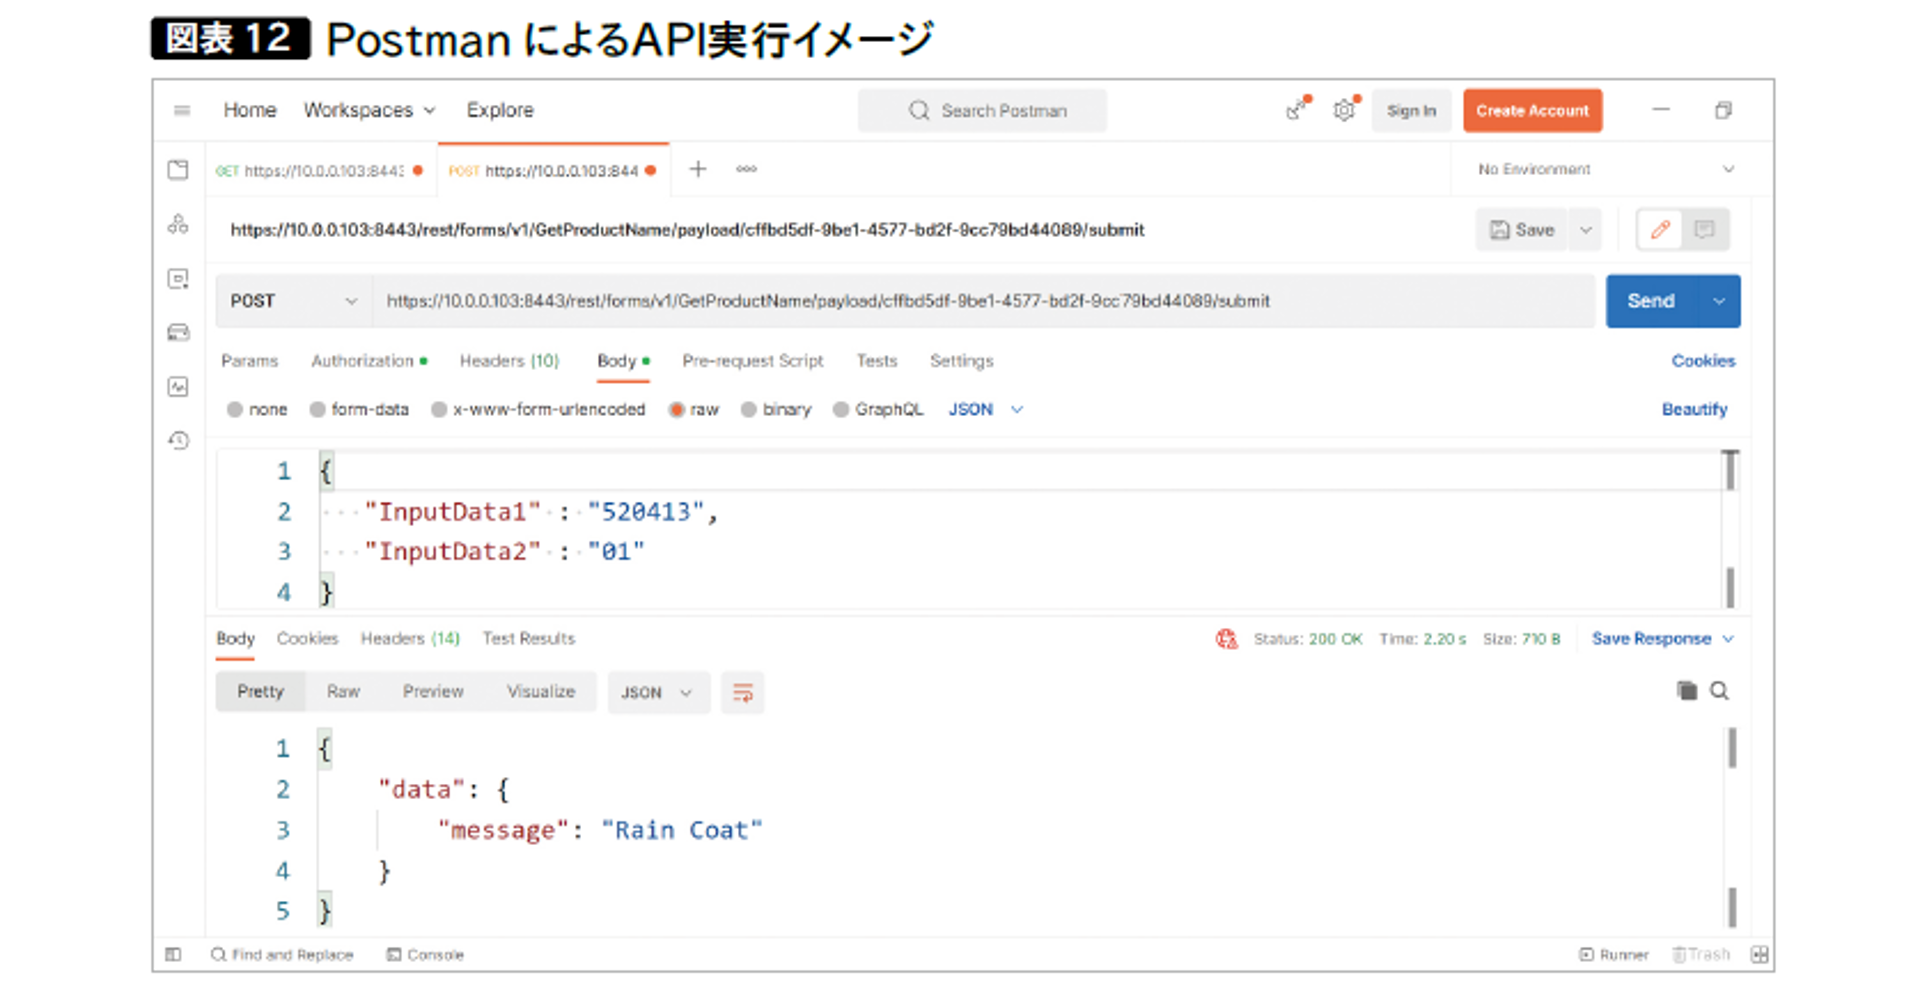Select the form-data radio button

pyautogui.click(x=317, y=409)
